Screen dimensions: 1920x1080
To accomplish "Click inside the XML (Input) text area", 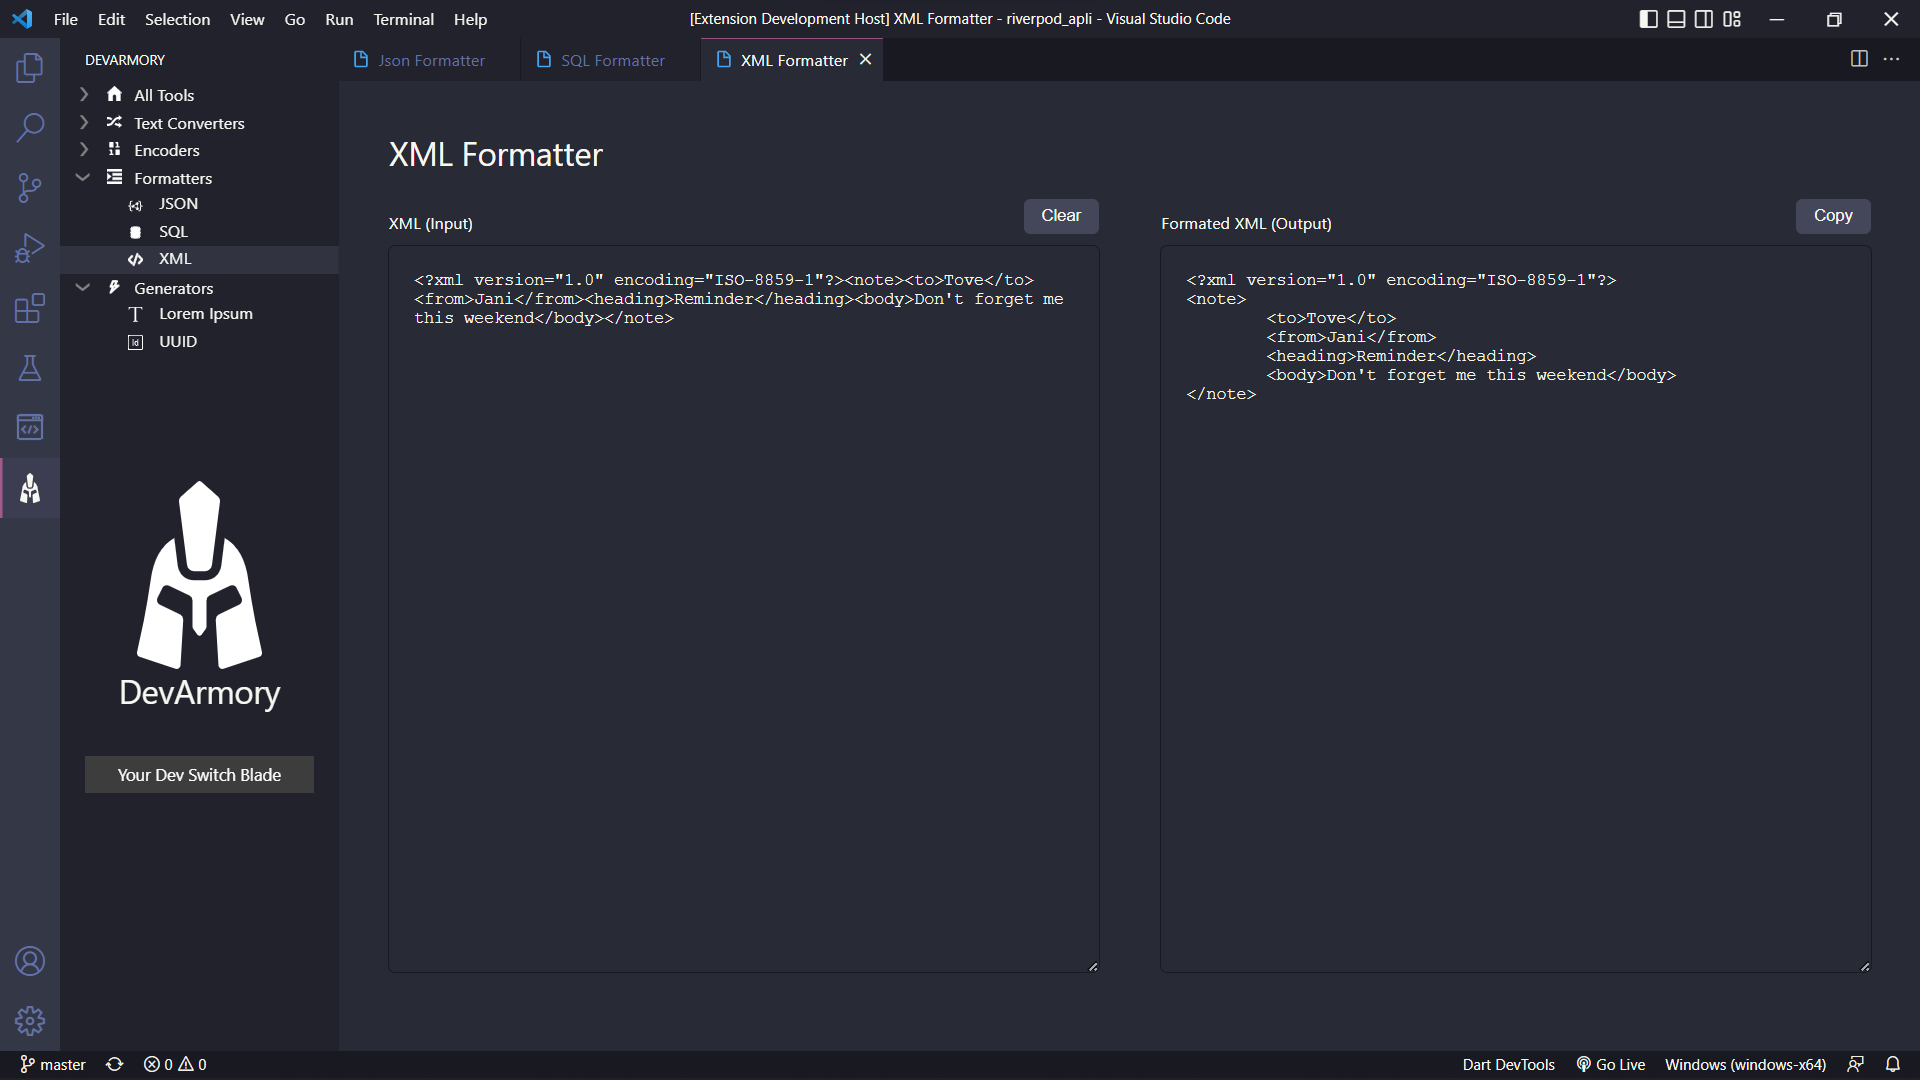I will [744, 609].
